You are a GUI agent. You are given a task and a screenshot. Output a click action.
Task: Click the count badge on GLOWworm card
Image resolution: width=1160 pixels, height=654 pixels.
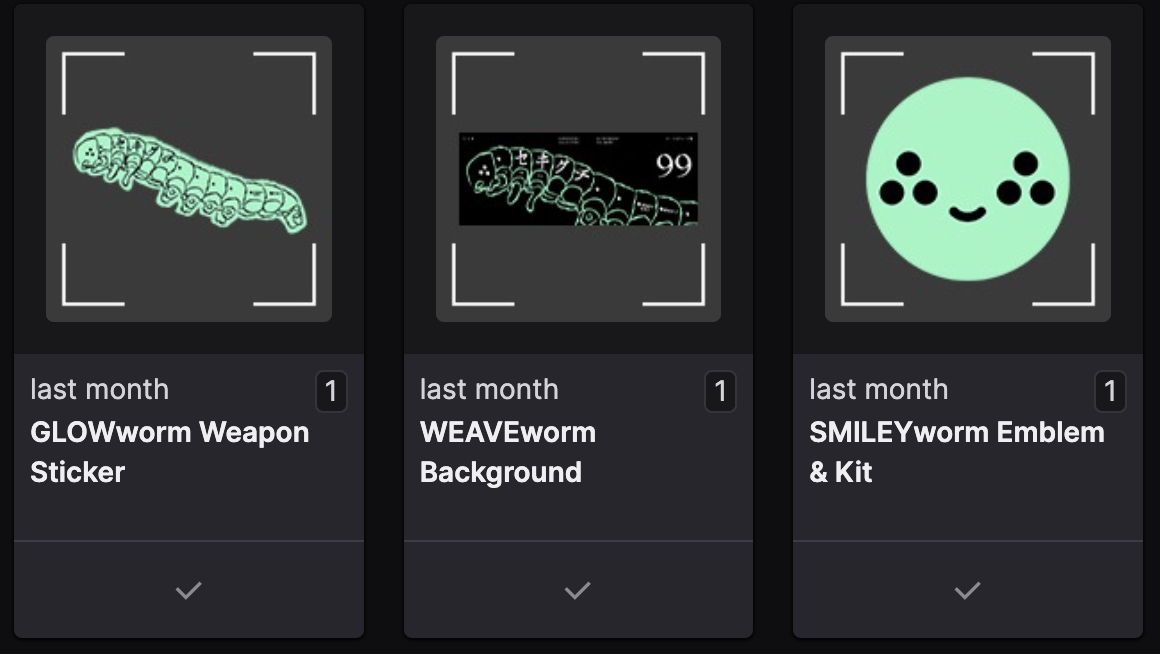click(x=331, y=392)
